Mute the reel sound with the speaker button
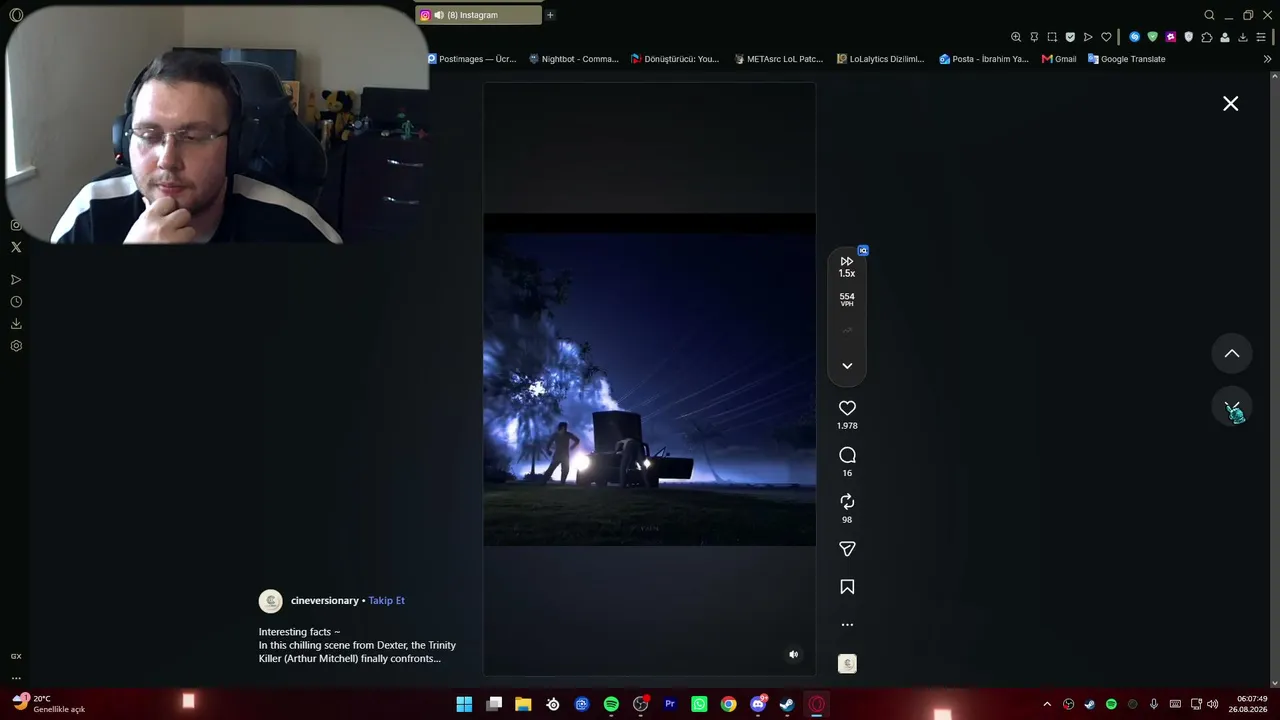The image size is (1280, 720). point(794,655)
